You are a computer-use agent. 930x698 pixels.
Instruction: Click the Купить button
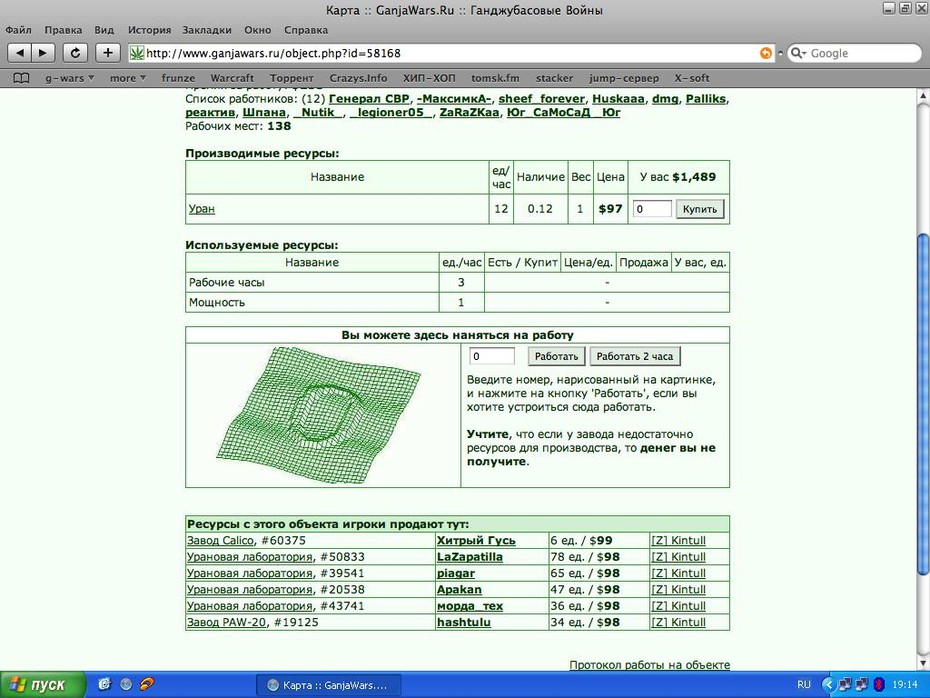tap(700, 209)
